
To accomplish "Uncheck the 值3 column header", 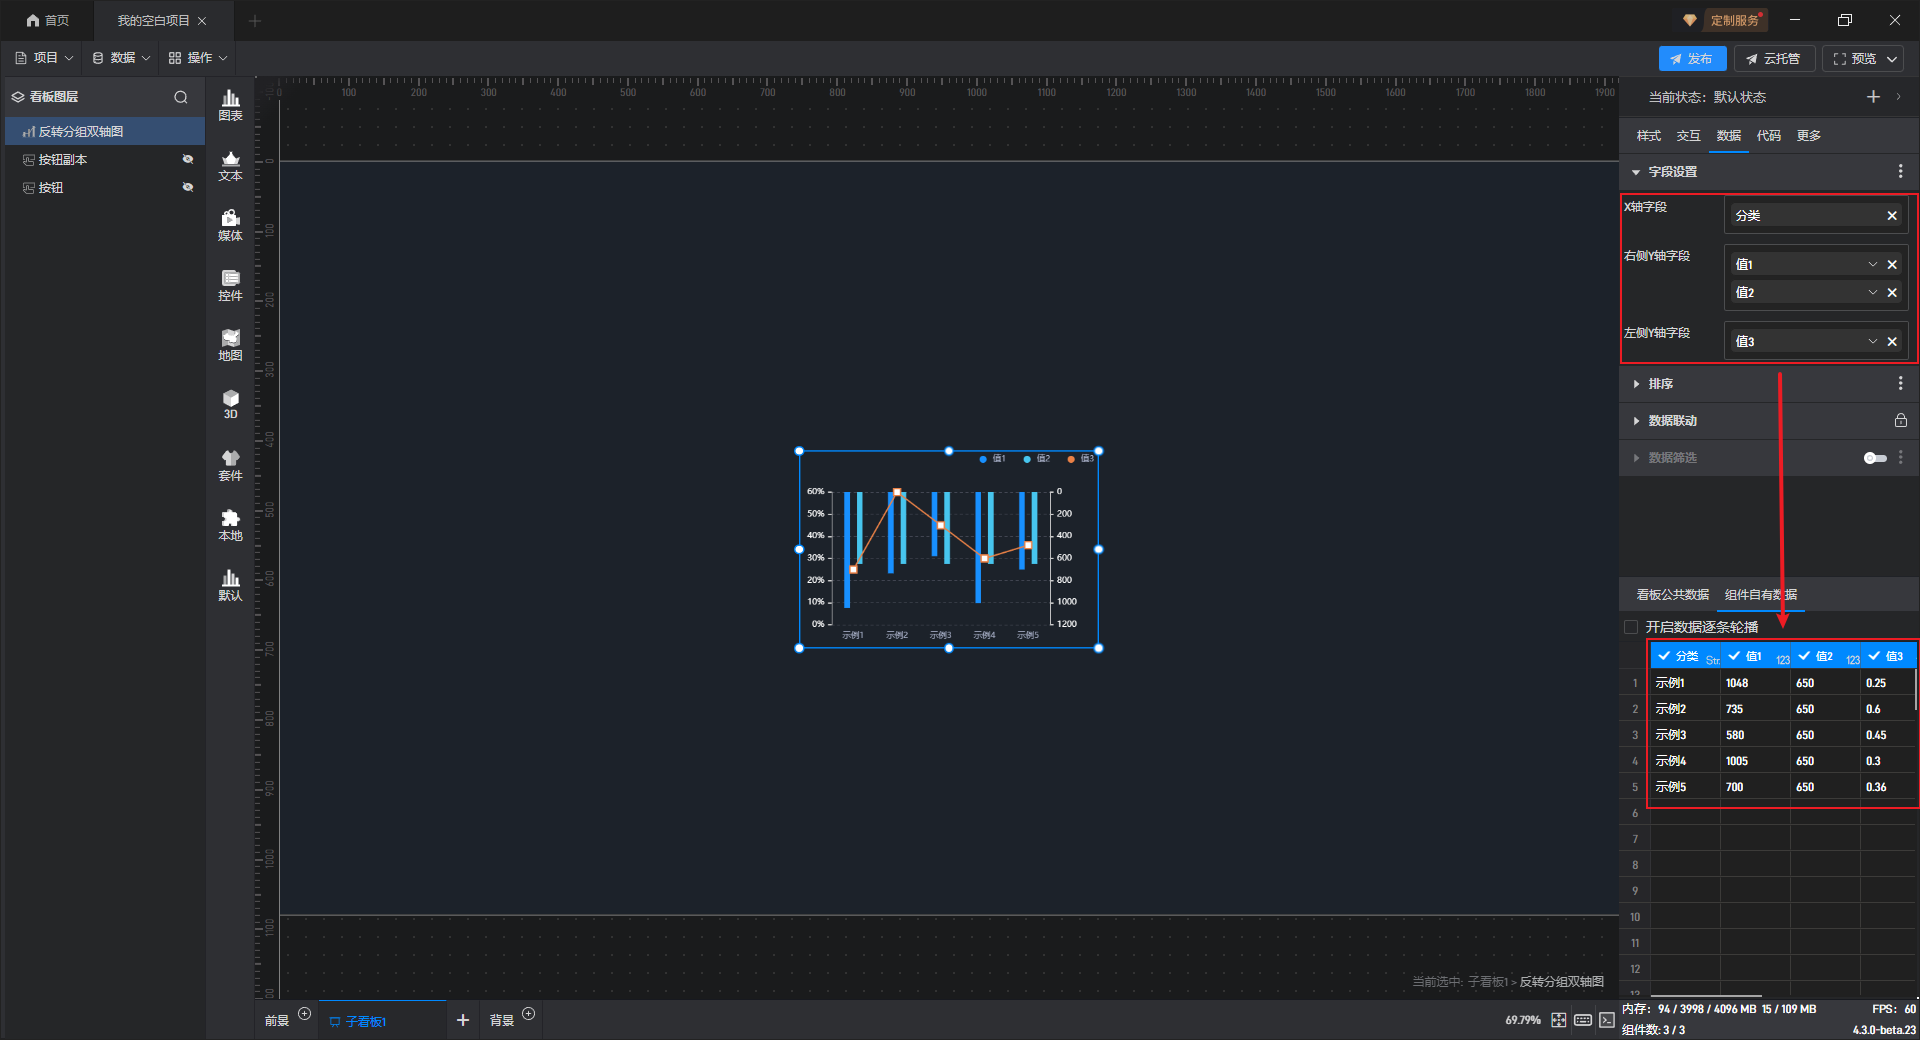I will click(x=1874, y=656).
